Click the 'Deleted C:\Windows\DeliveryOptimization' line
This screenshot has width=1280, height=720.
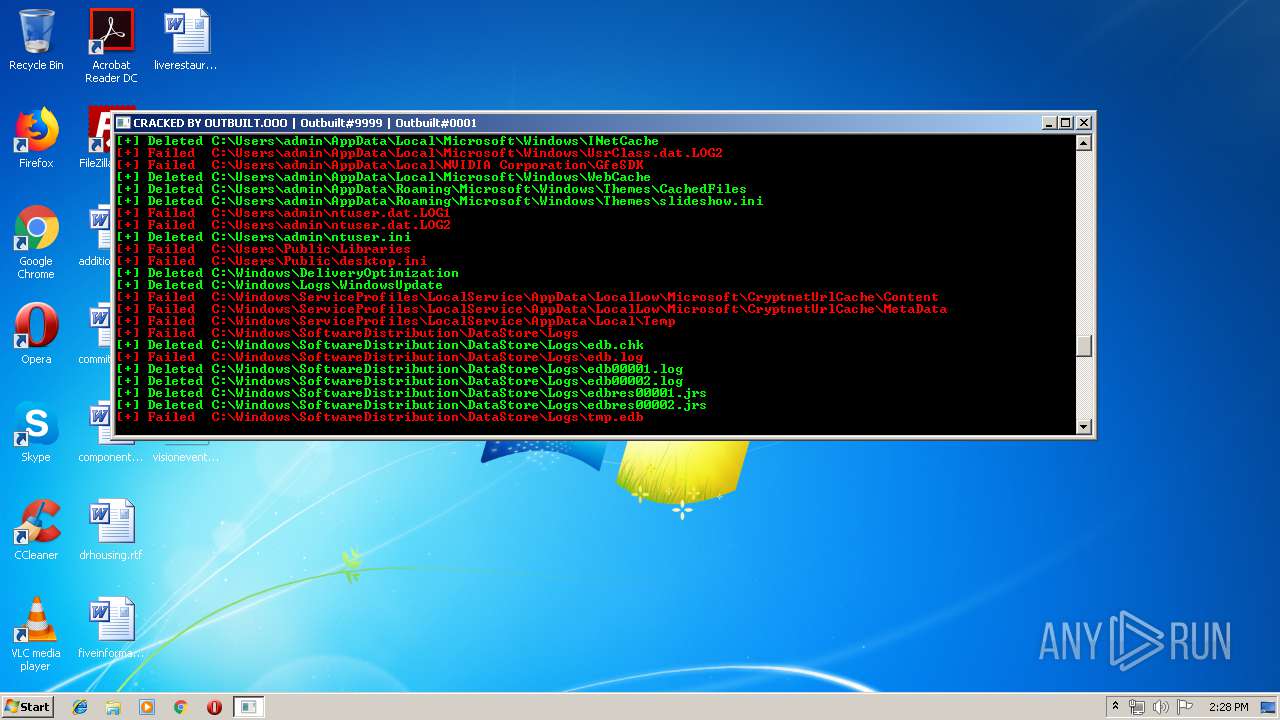click(x=287, y=273)
